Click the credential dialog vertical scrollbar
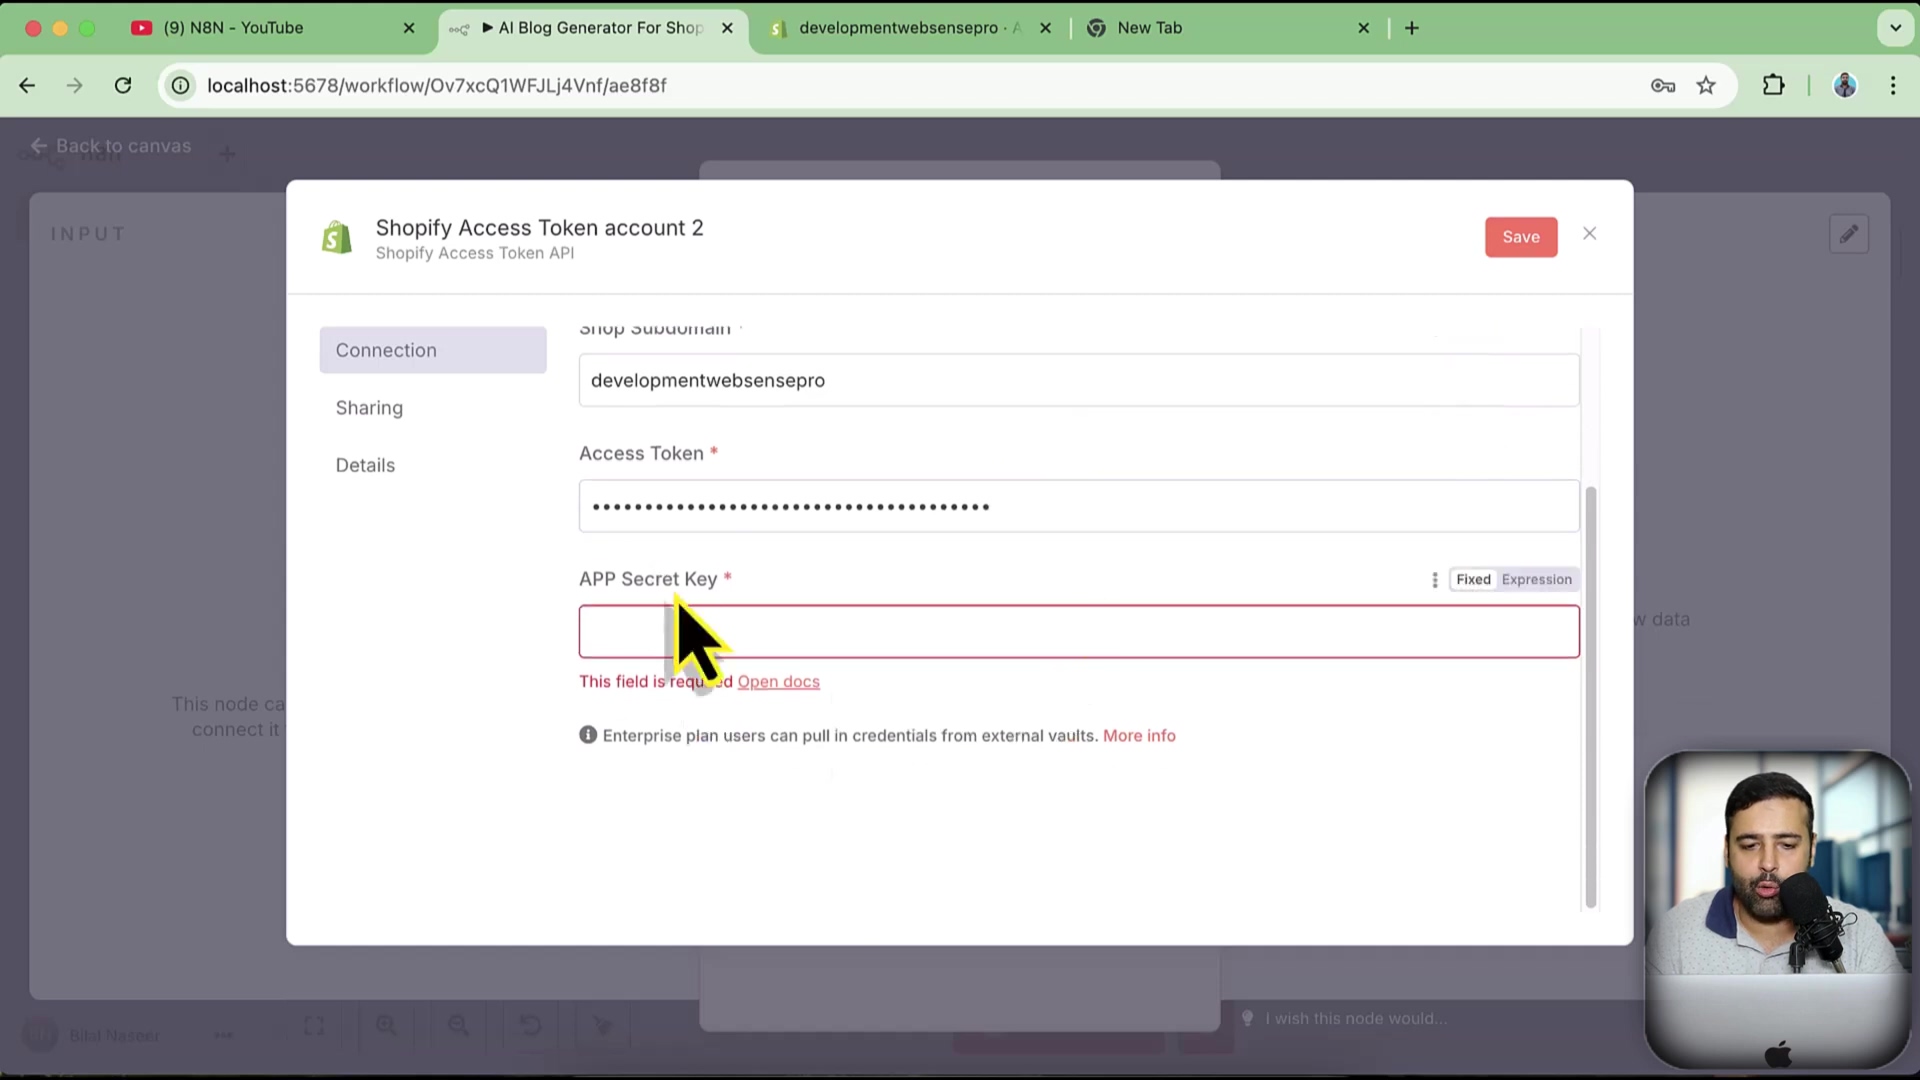 [x=1590, y=697]
